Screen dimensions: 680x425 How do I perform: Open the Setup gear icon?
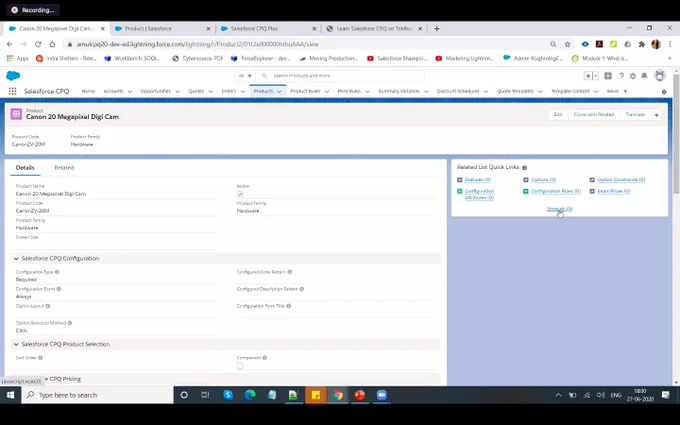(x=633, y=76)
